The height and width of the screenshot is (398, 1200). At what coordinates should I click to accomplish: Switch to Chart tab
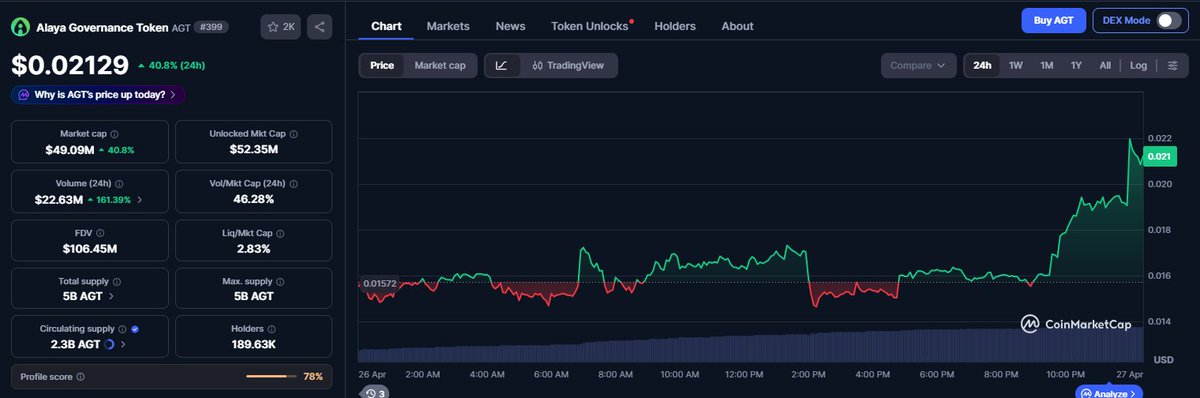click(386, 26)
